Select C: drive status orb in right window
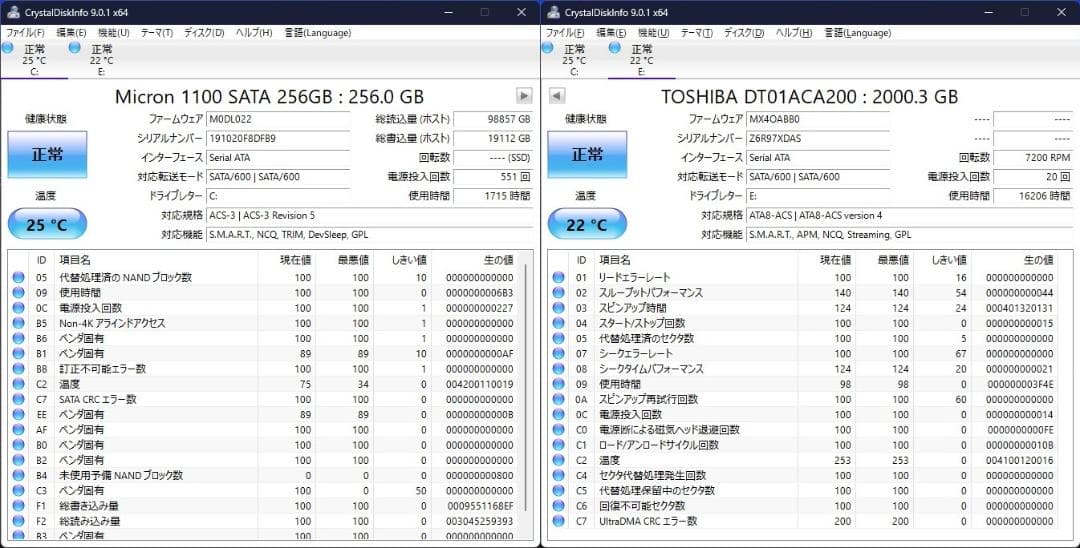The width and height of the screenshot is (1080, 548). [x=548, y=48]
